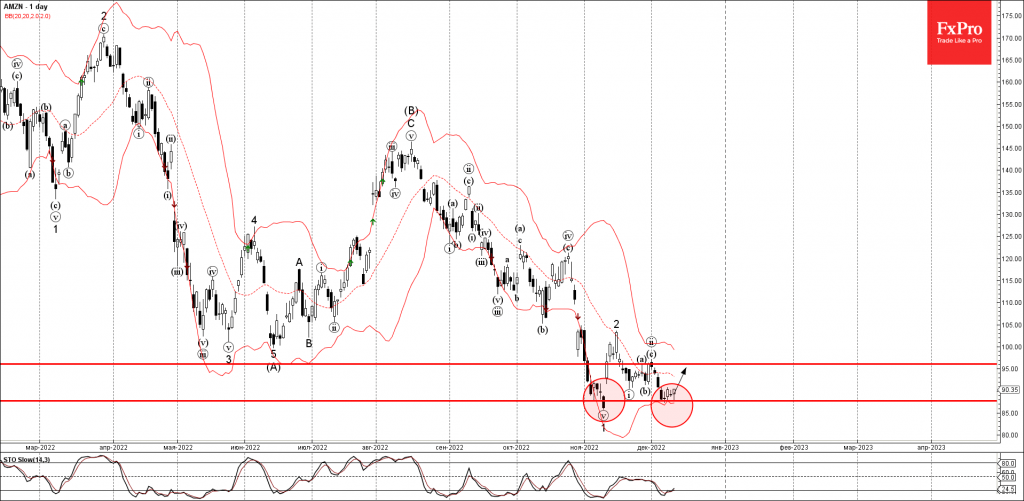Click the (B) wave label
This screenshot has height=501, width=1024.
[x=411, y=110]
